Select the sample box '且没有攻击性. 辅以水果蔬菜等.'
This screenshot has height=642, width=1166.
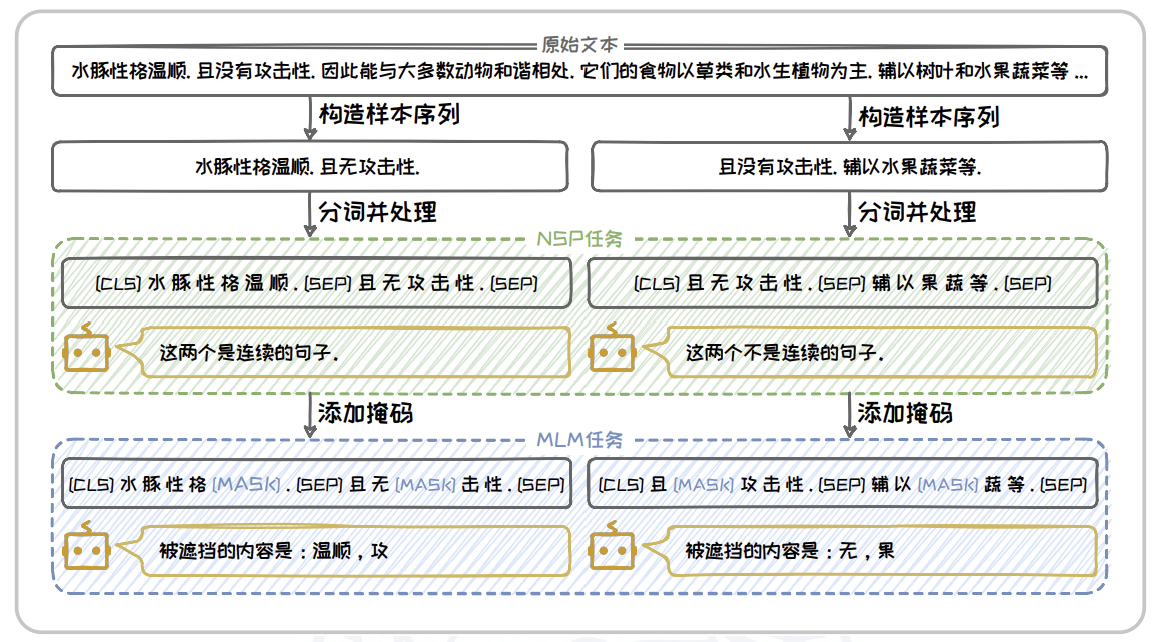[849, 167]
